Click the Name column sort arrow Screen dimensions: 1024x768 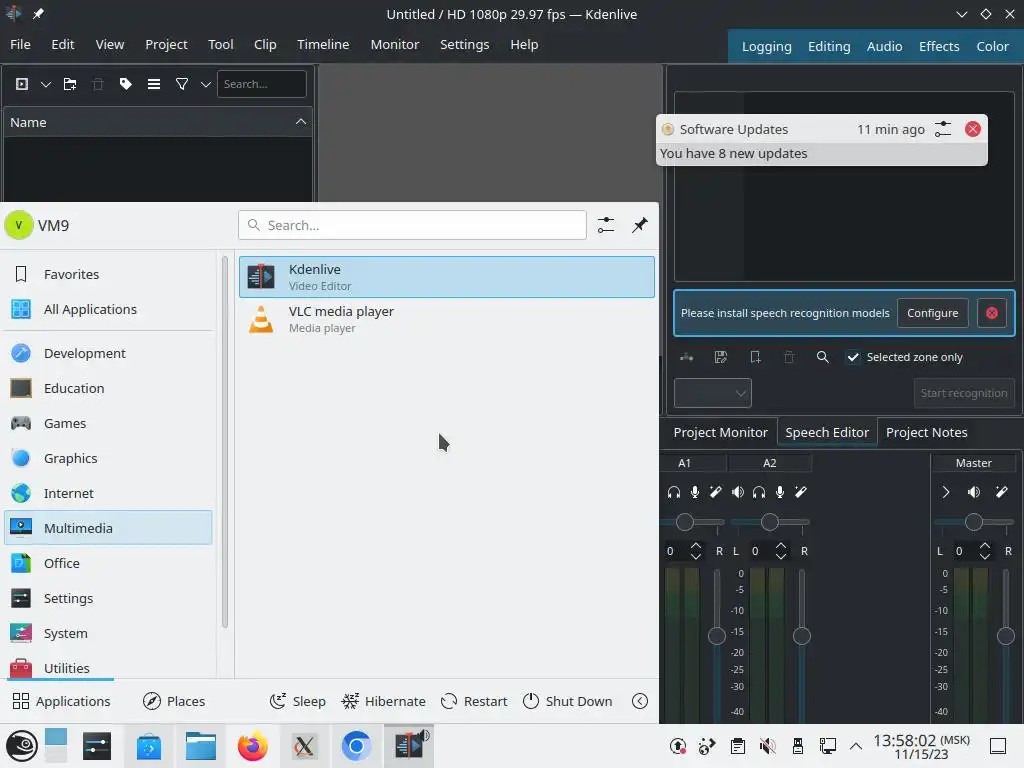coord(300,122)
